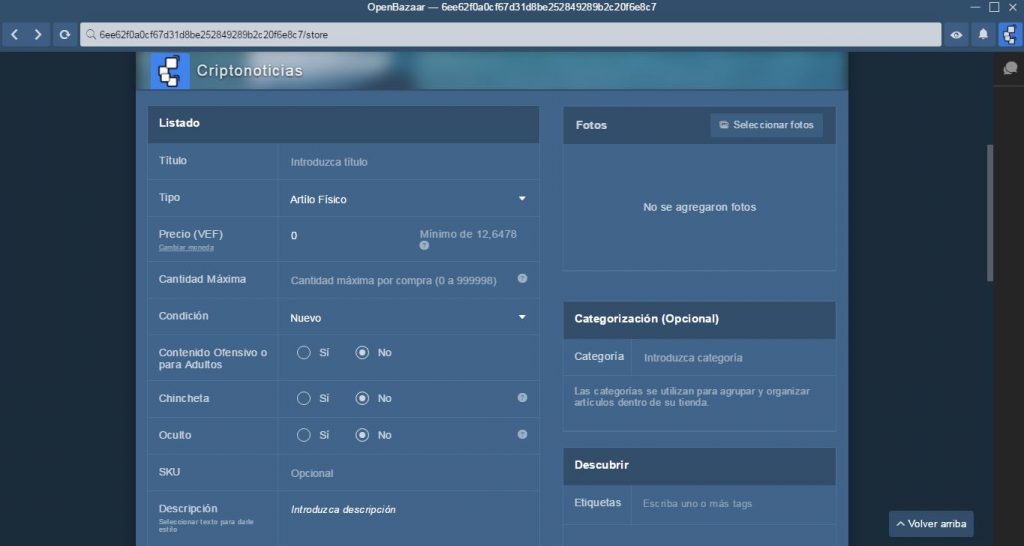
Task: Click the Categorización (Opcional) header
Action: (699, 319)
